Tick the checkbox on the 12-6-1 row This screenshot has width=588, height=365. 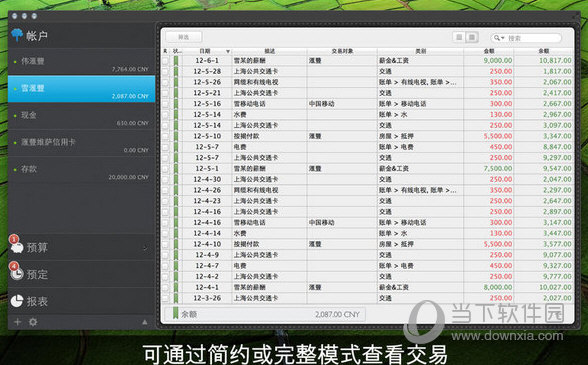(165, 60)
